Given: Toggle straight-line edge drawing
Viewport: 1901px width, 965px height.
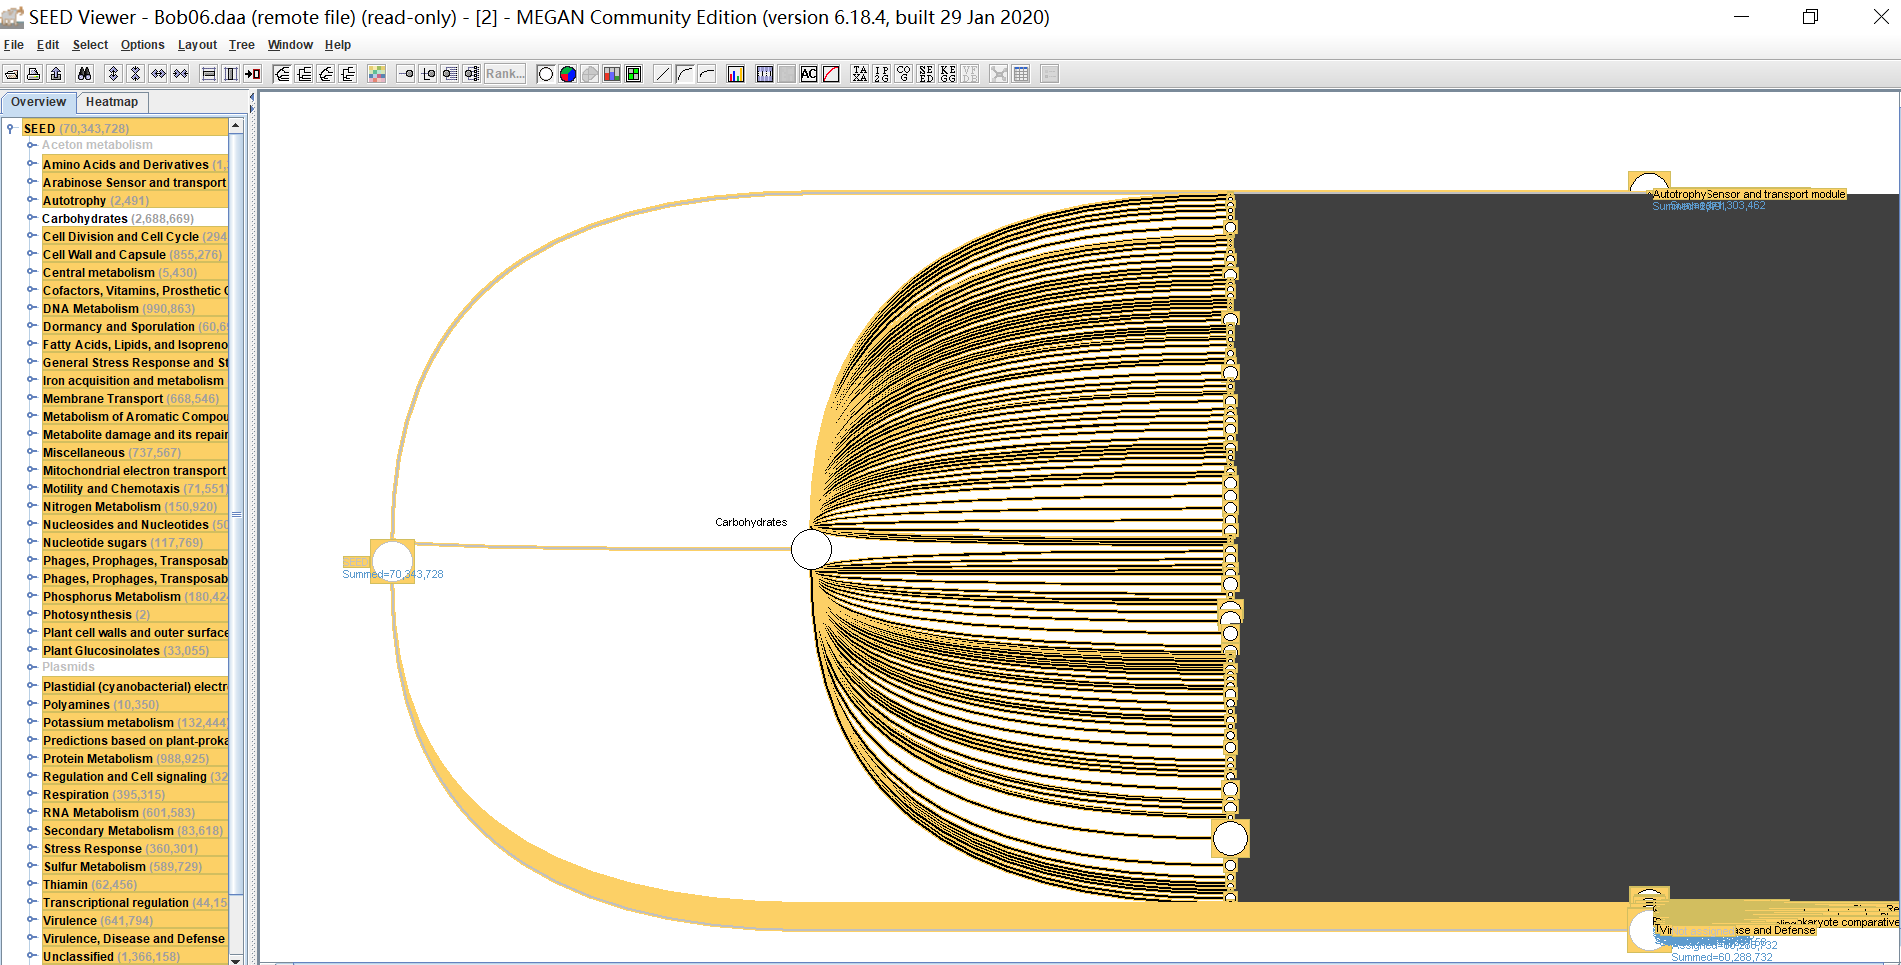Looking at the screenshot, I should (662, 74).
